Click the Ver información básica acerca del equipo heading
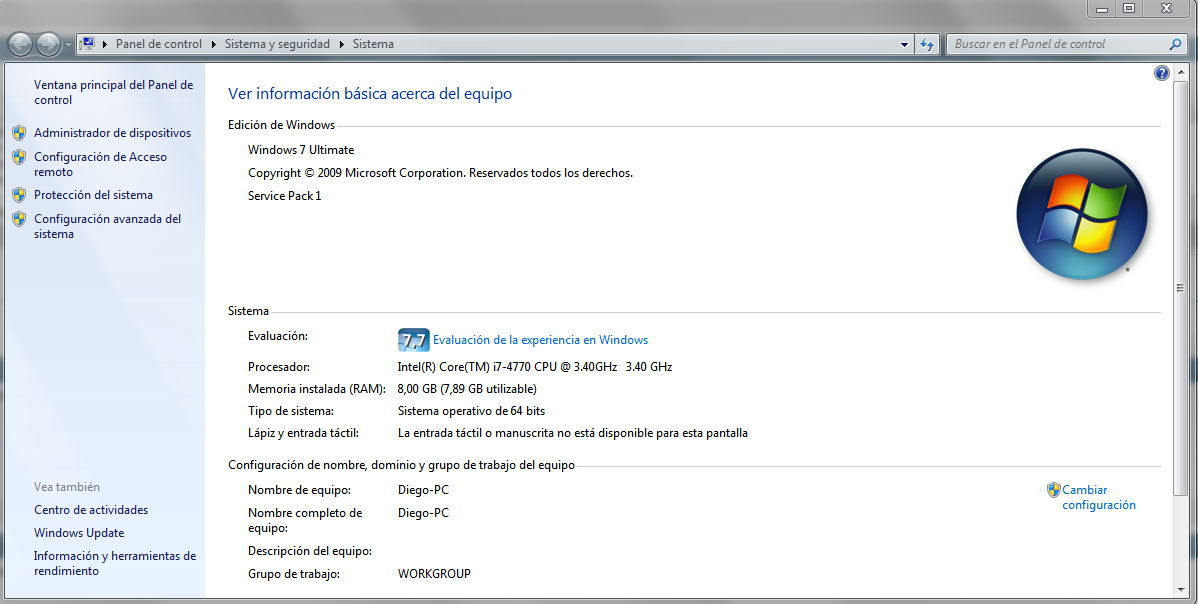 [370, 94]
